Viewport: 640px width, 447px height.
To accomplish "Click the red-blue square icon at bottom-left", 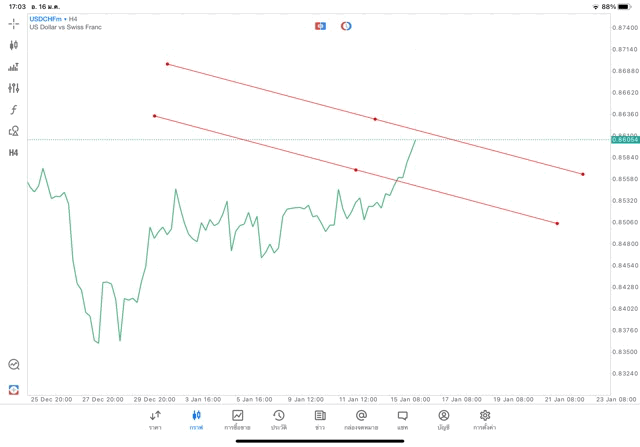I will click(x=13, y=387).
